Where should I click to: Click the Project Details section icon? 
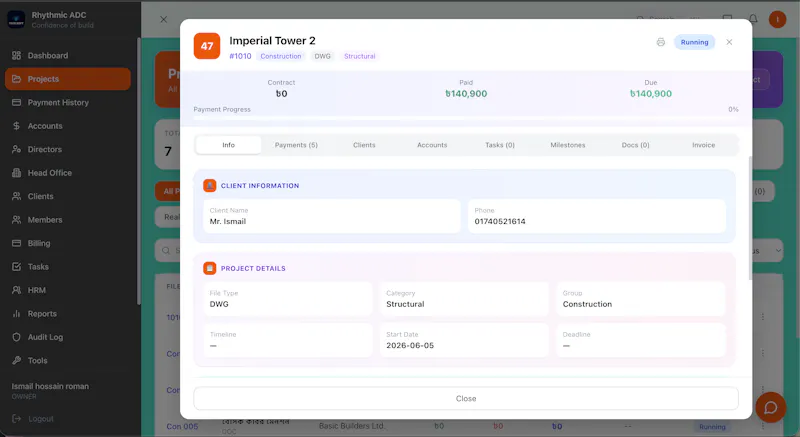tap(210, 268)
